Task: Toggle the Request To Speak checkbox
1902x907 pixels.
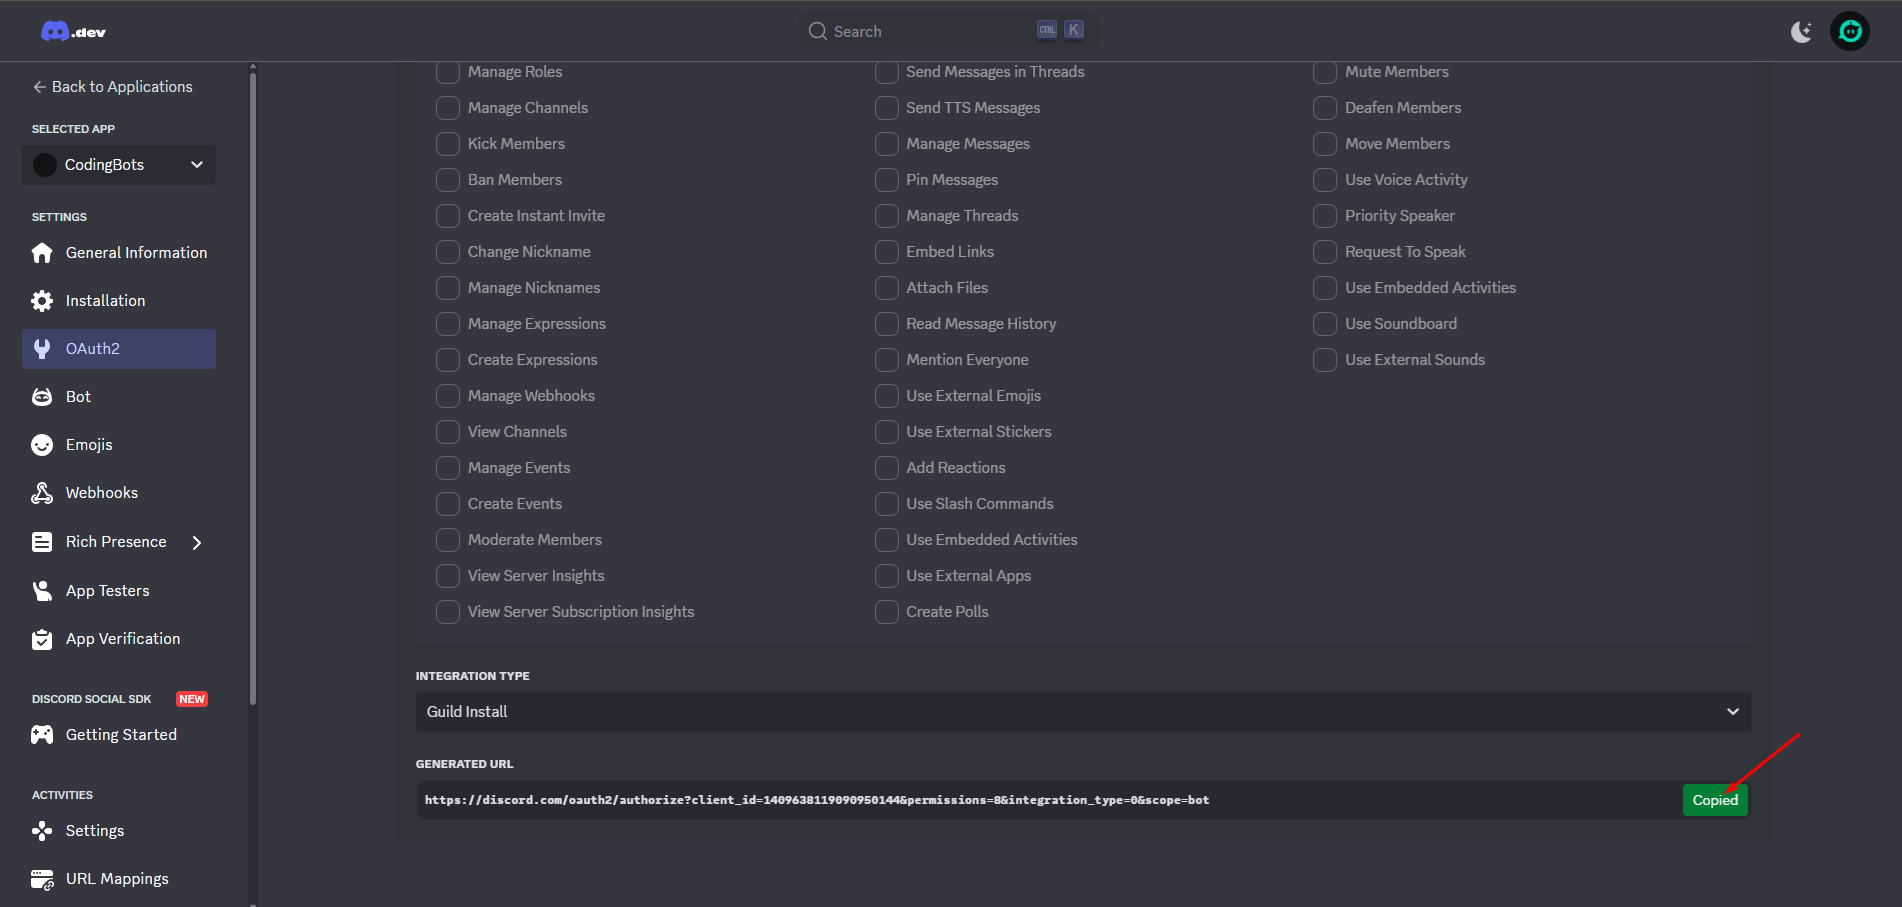Action: click(x=1325, y=252)
